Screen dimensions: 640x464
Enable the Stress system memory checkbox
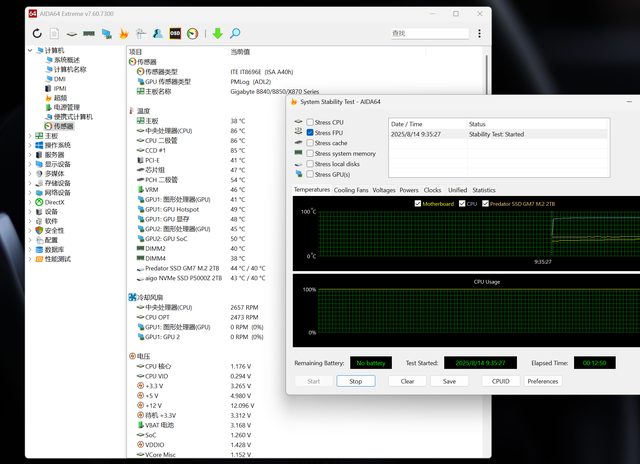pyautogui.click(x=310, y=153)
